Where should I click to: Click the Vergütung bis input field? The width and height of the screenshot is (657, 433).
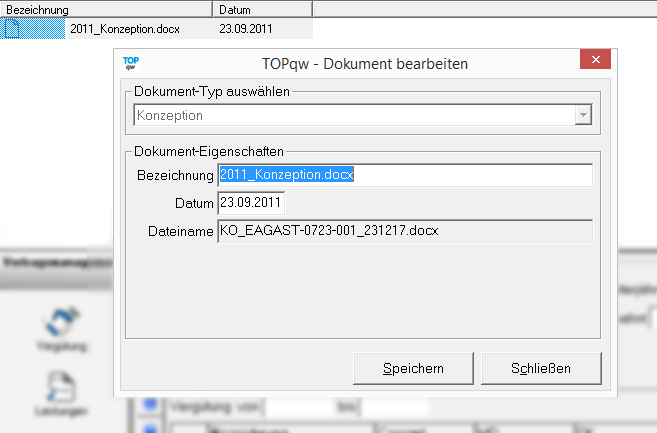coord(394,408)
